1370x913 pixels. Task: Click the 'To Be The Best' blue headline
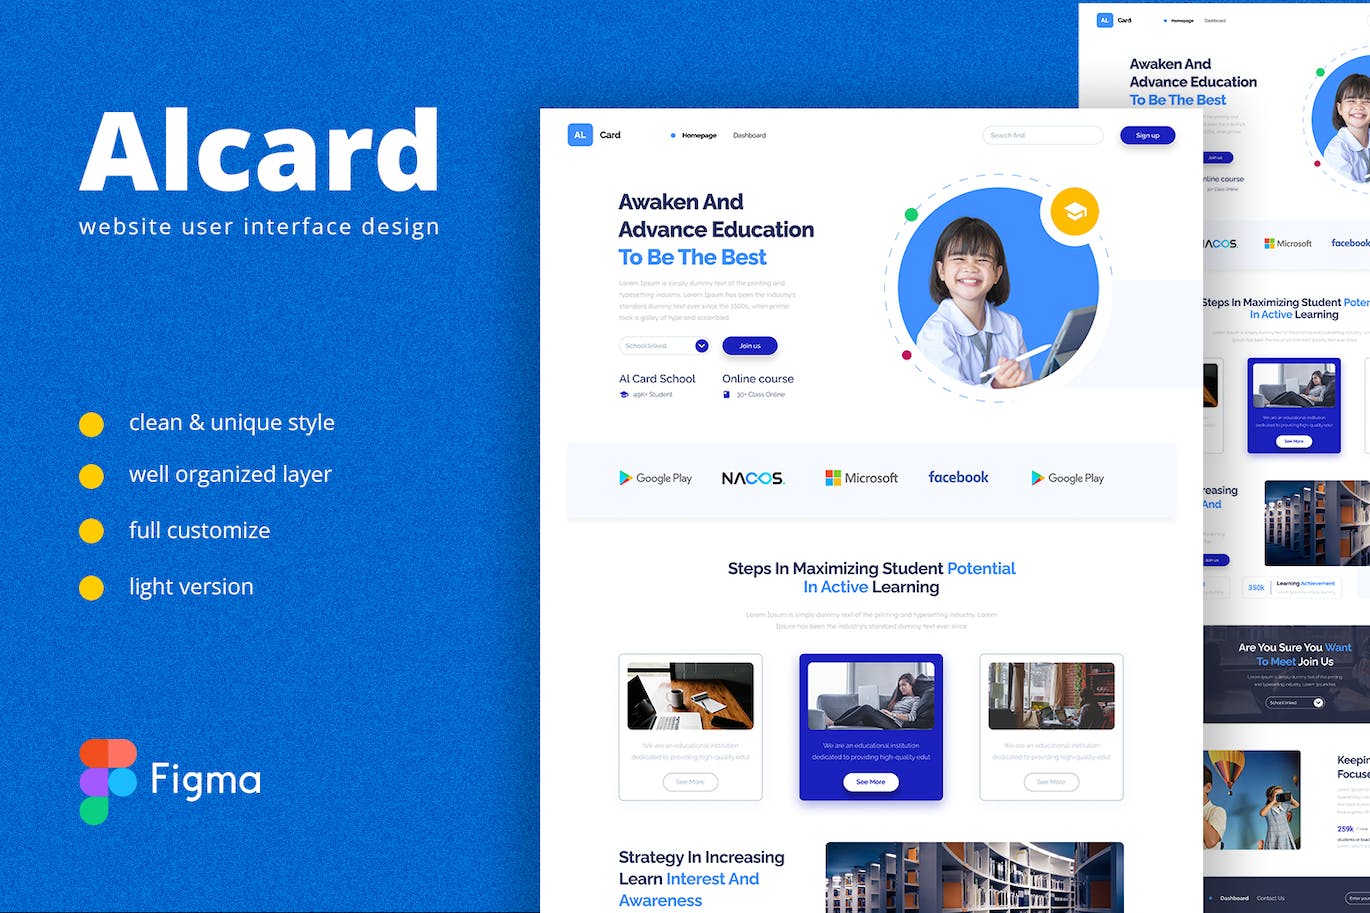pyautogui.click(x=692, y=257)
